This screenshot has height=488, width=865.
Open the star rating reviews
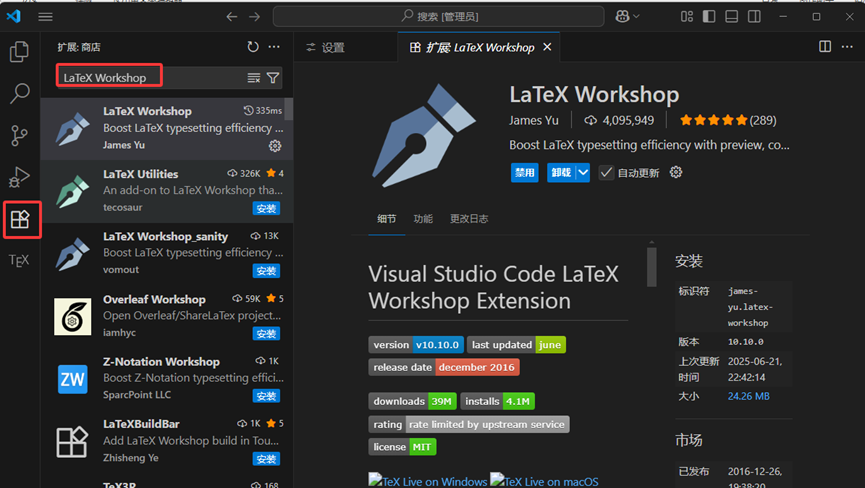click(728, 120)
